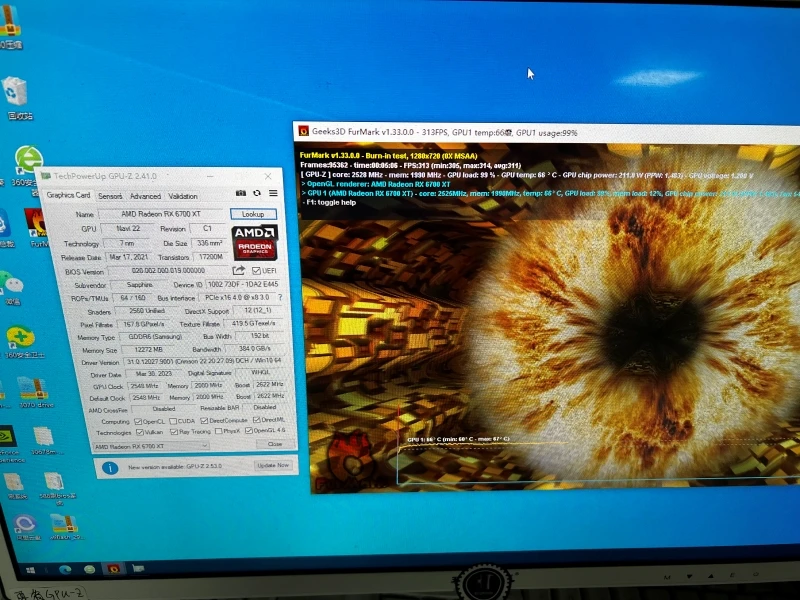Click the Windows Start button
Screen dimensions: 800x600
(30, 569)
